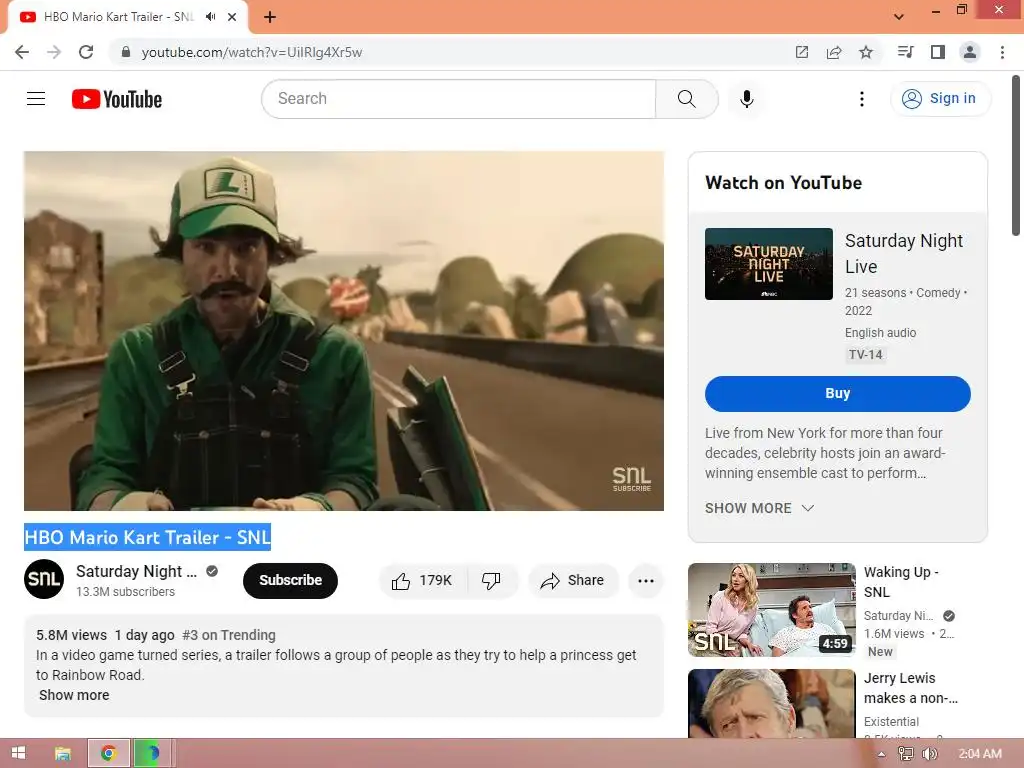This screenshot has height=768, width=1024.
Task: Open YouTube settings three-dot menu beside Sign in
Action: pos(861,99)
